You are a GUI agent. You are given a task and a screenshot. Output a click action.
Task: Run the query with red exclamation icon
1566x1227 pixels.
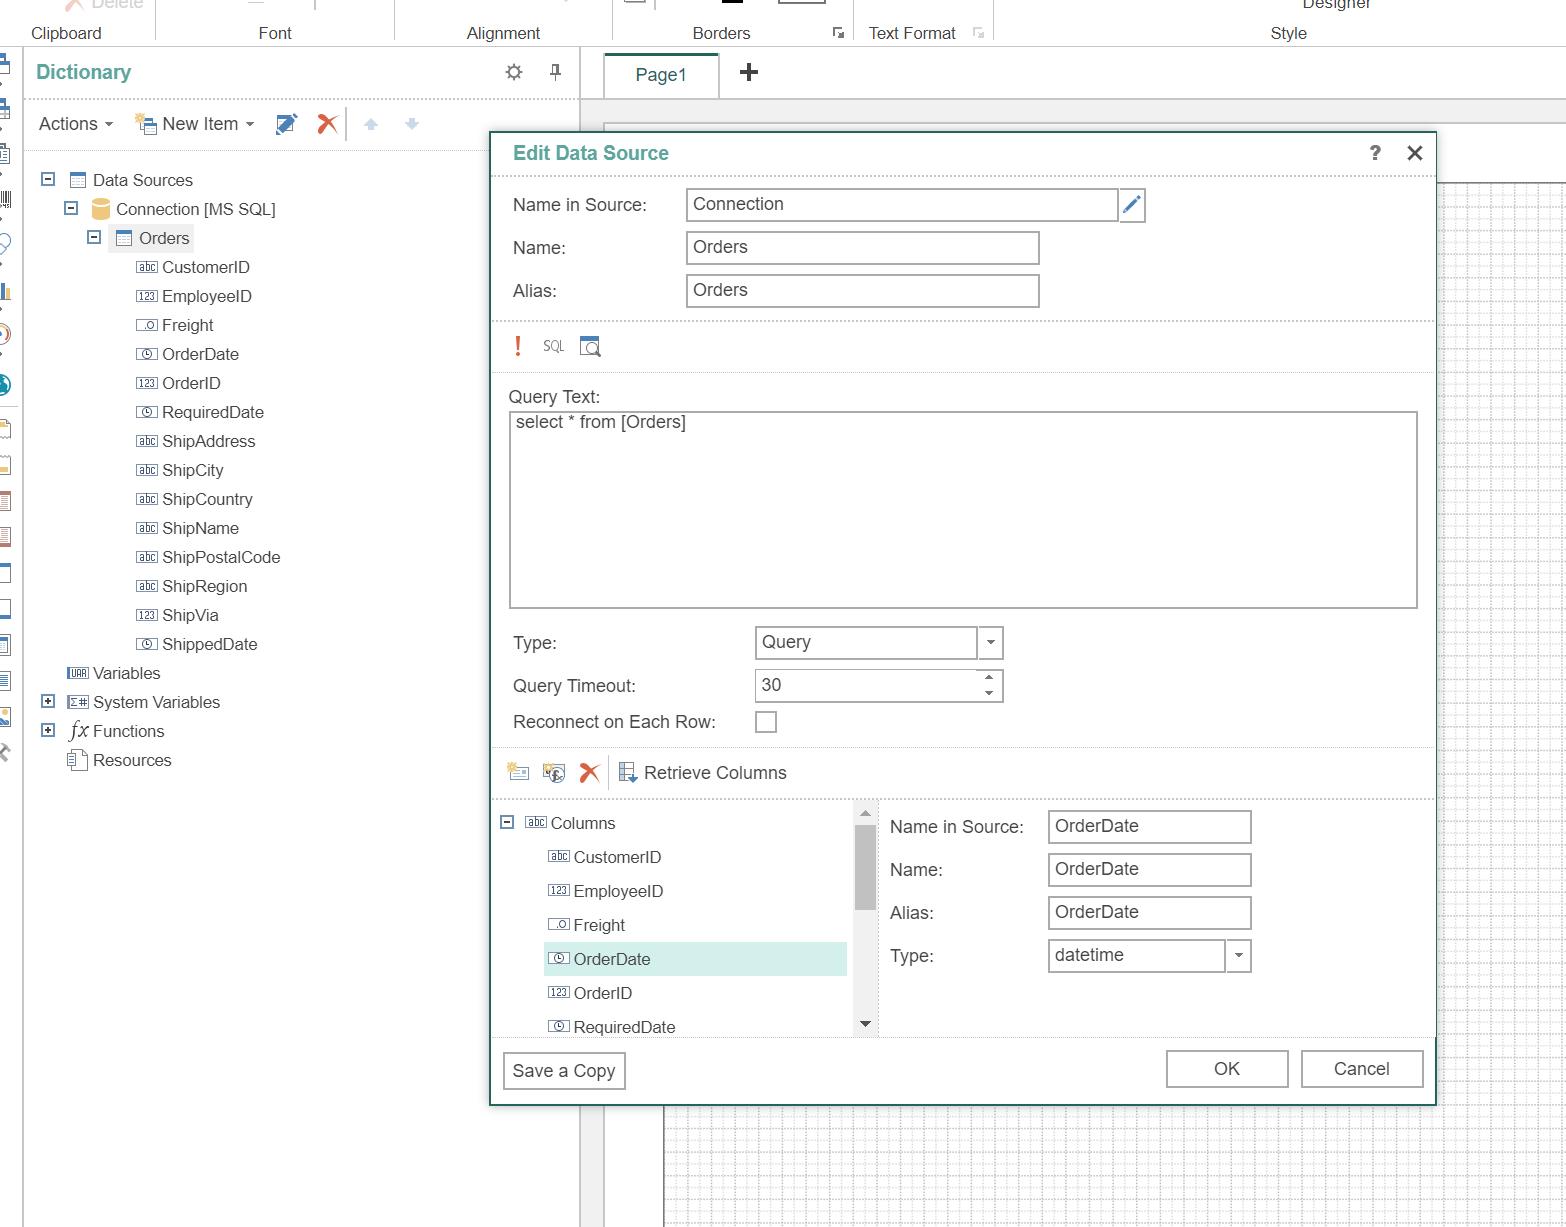tap(518, 346)
